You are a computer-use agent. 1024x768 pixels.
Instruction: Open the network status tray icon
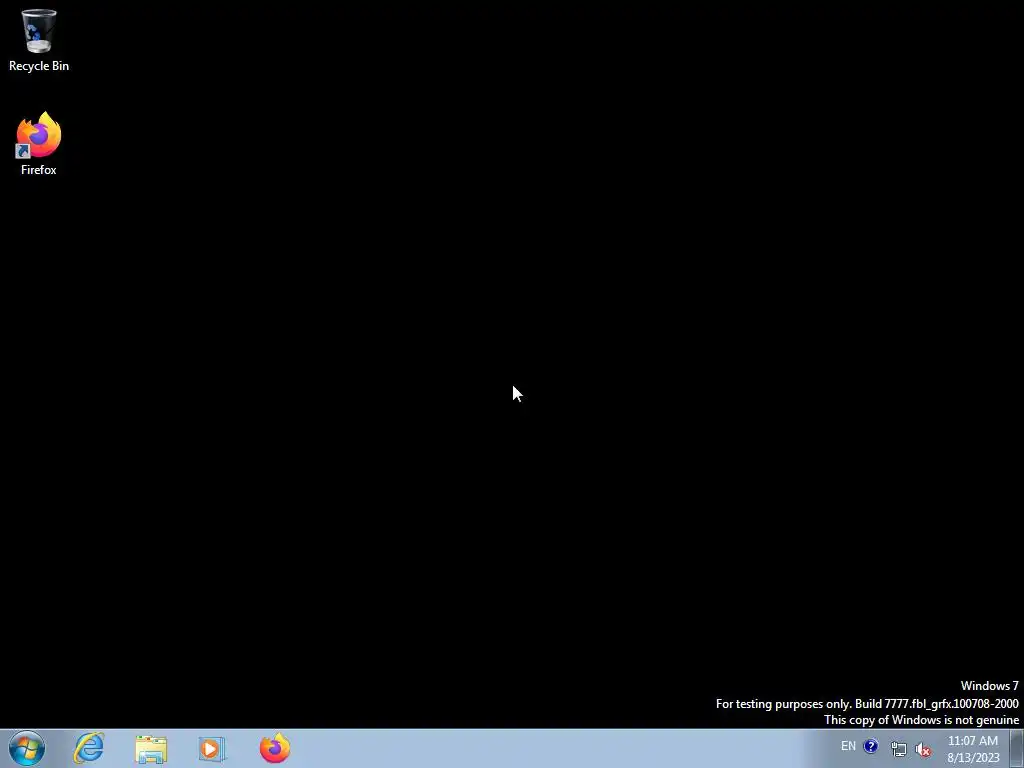pyautogui.click(x=899, y=749)
